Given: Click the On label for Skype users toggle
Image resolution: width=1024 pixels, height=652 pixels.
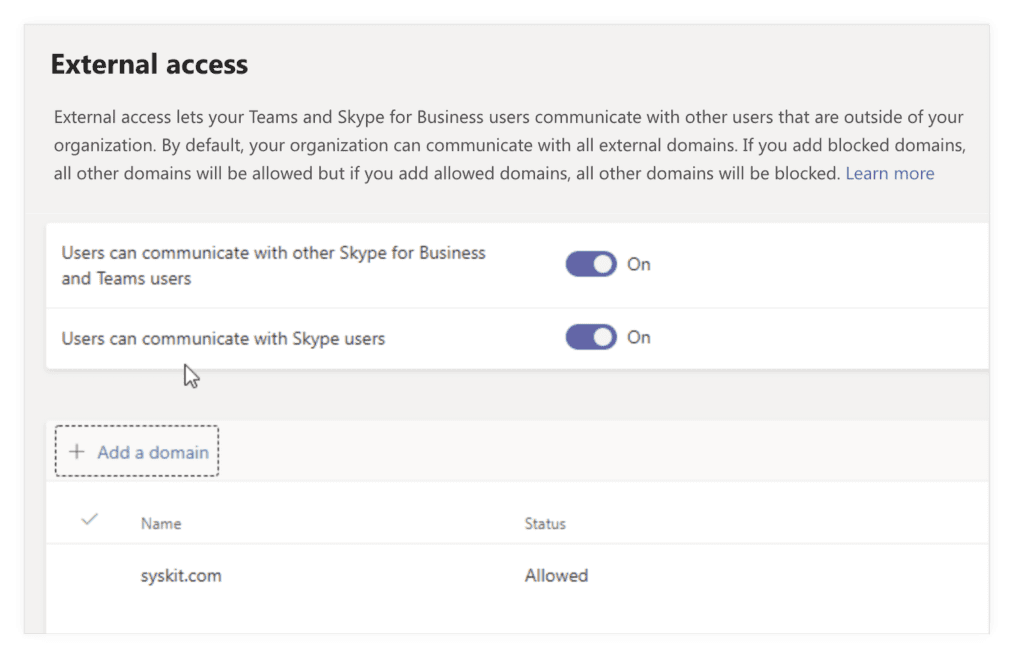Looking at the screenshot, I should click(x=639, y=337).
